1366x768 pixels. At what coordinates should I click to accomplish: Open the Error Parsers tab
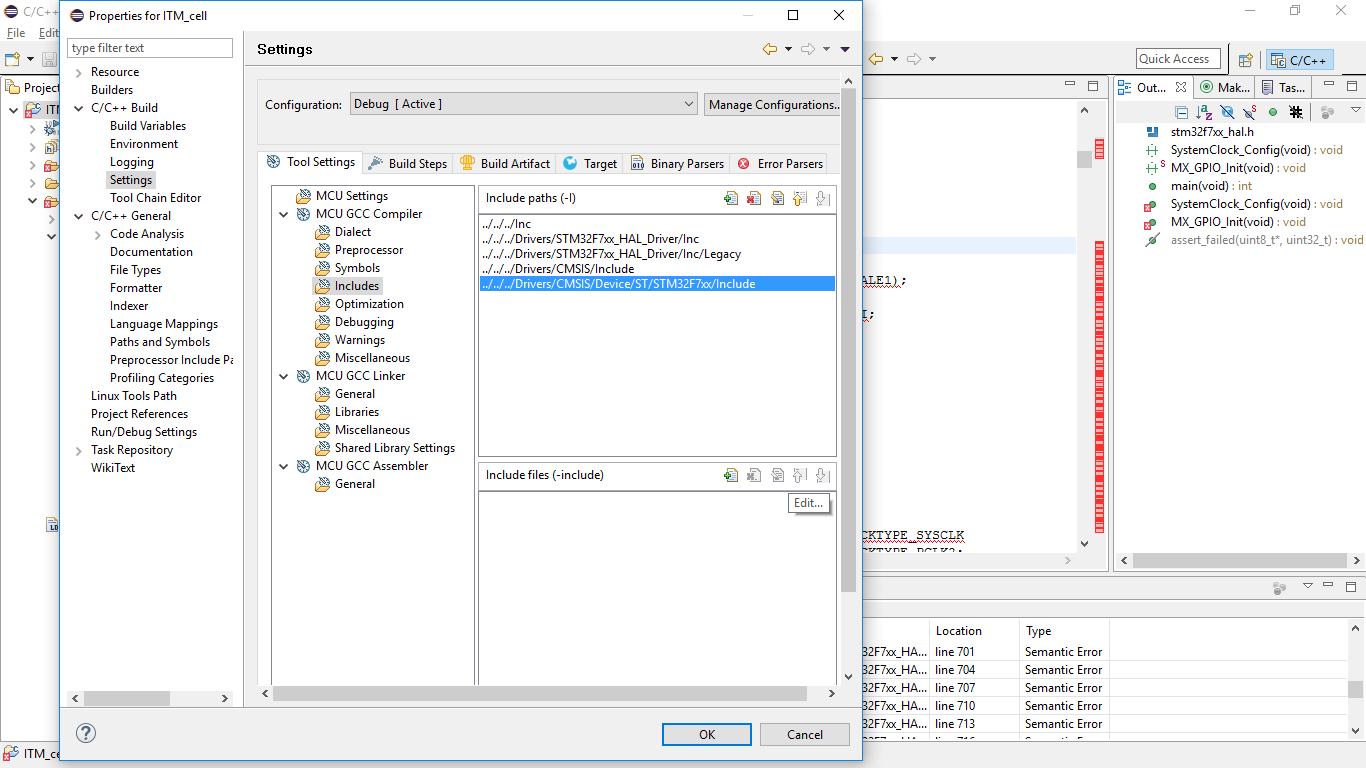[780, 163]
